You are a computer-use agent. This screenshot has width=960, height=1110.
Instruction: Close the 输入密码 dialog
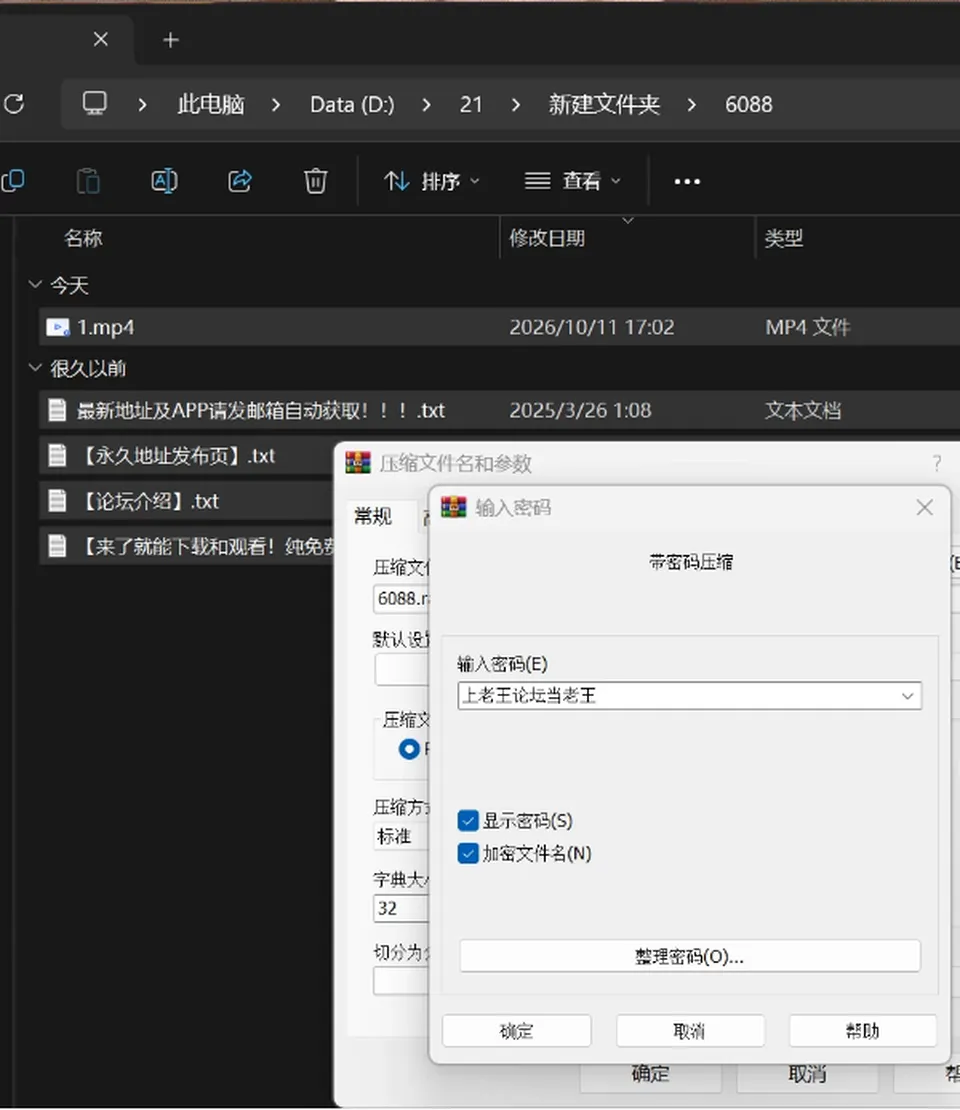pos(925,508)
